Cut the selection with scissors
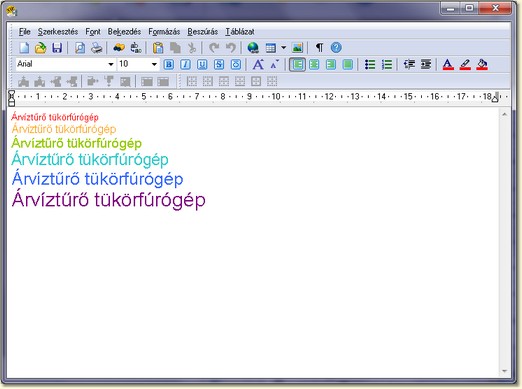The image size is (522, 389). point(192,48)
